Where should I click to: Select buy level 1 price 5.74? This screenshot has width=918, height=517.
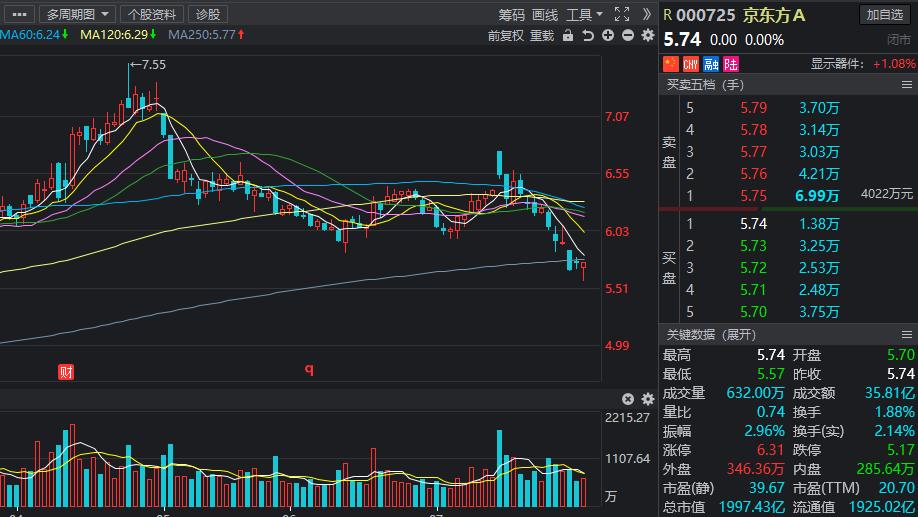click(x=753, y=224)
